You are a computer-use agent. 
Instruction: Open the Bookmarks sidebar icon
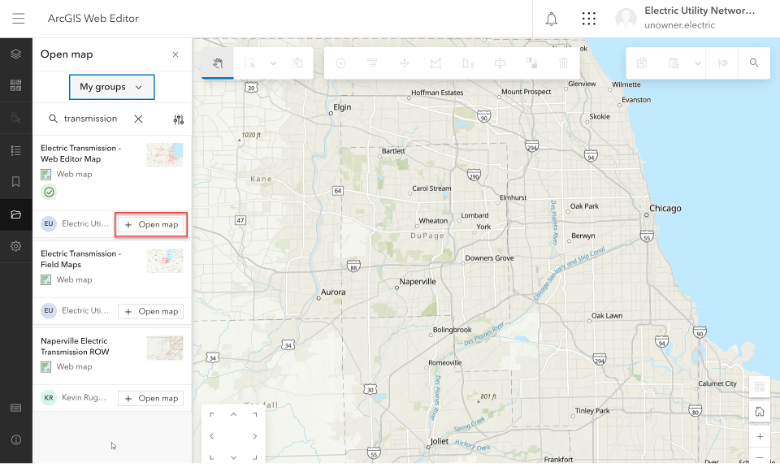(x=16, y=182)
